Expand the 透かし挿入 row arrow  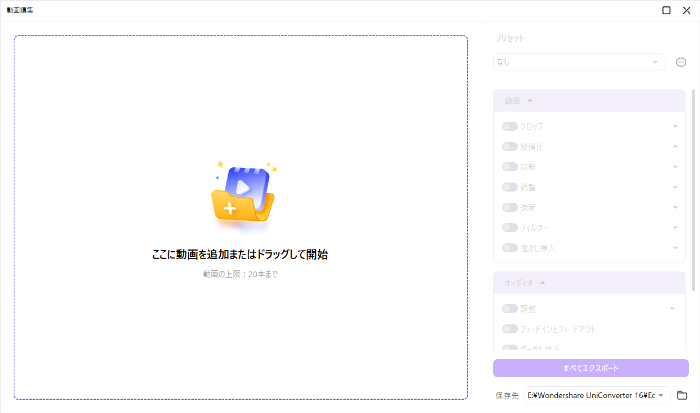point(675,248)
